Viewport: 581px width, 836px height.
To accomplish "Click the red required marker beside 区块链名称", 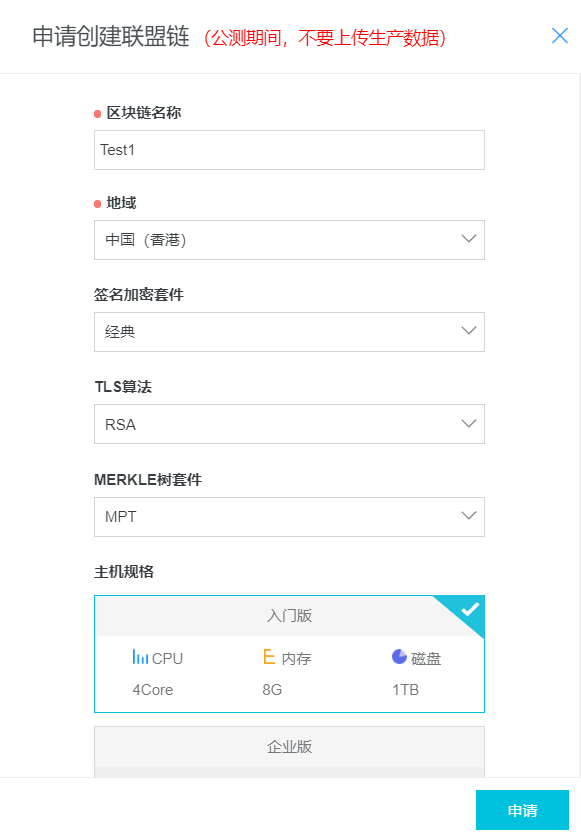I will point(97,113).
